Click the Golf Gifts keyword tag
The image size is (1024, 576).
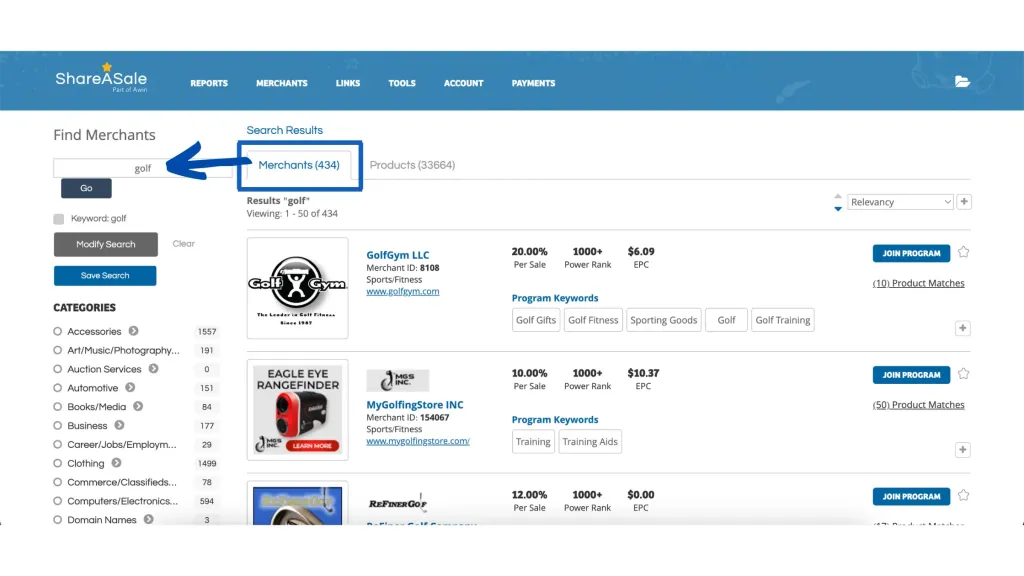pos(536,320)
